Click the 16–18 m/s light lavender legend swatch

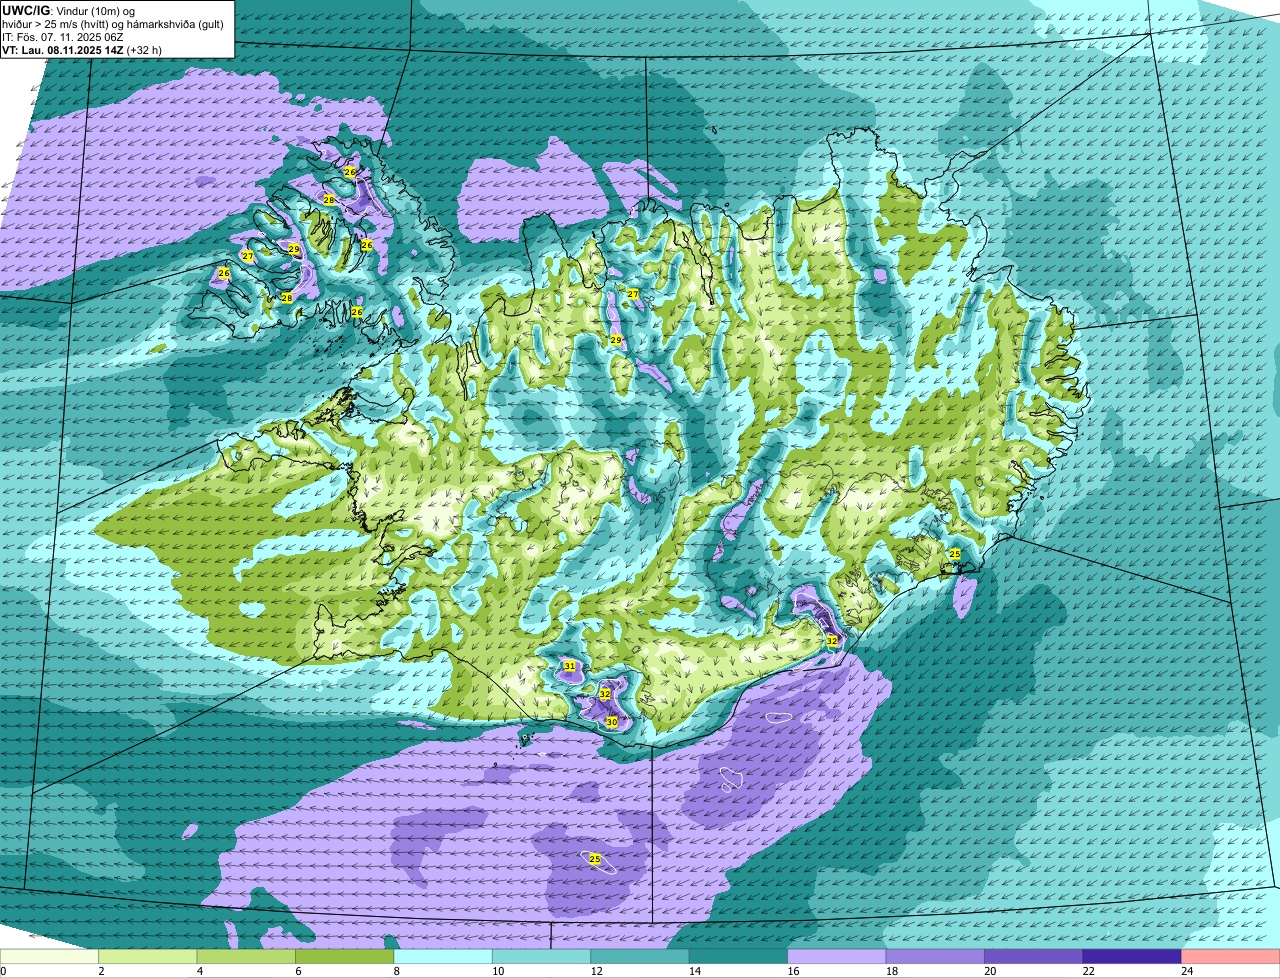coord(838,956)
